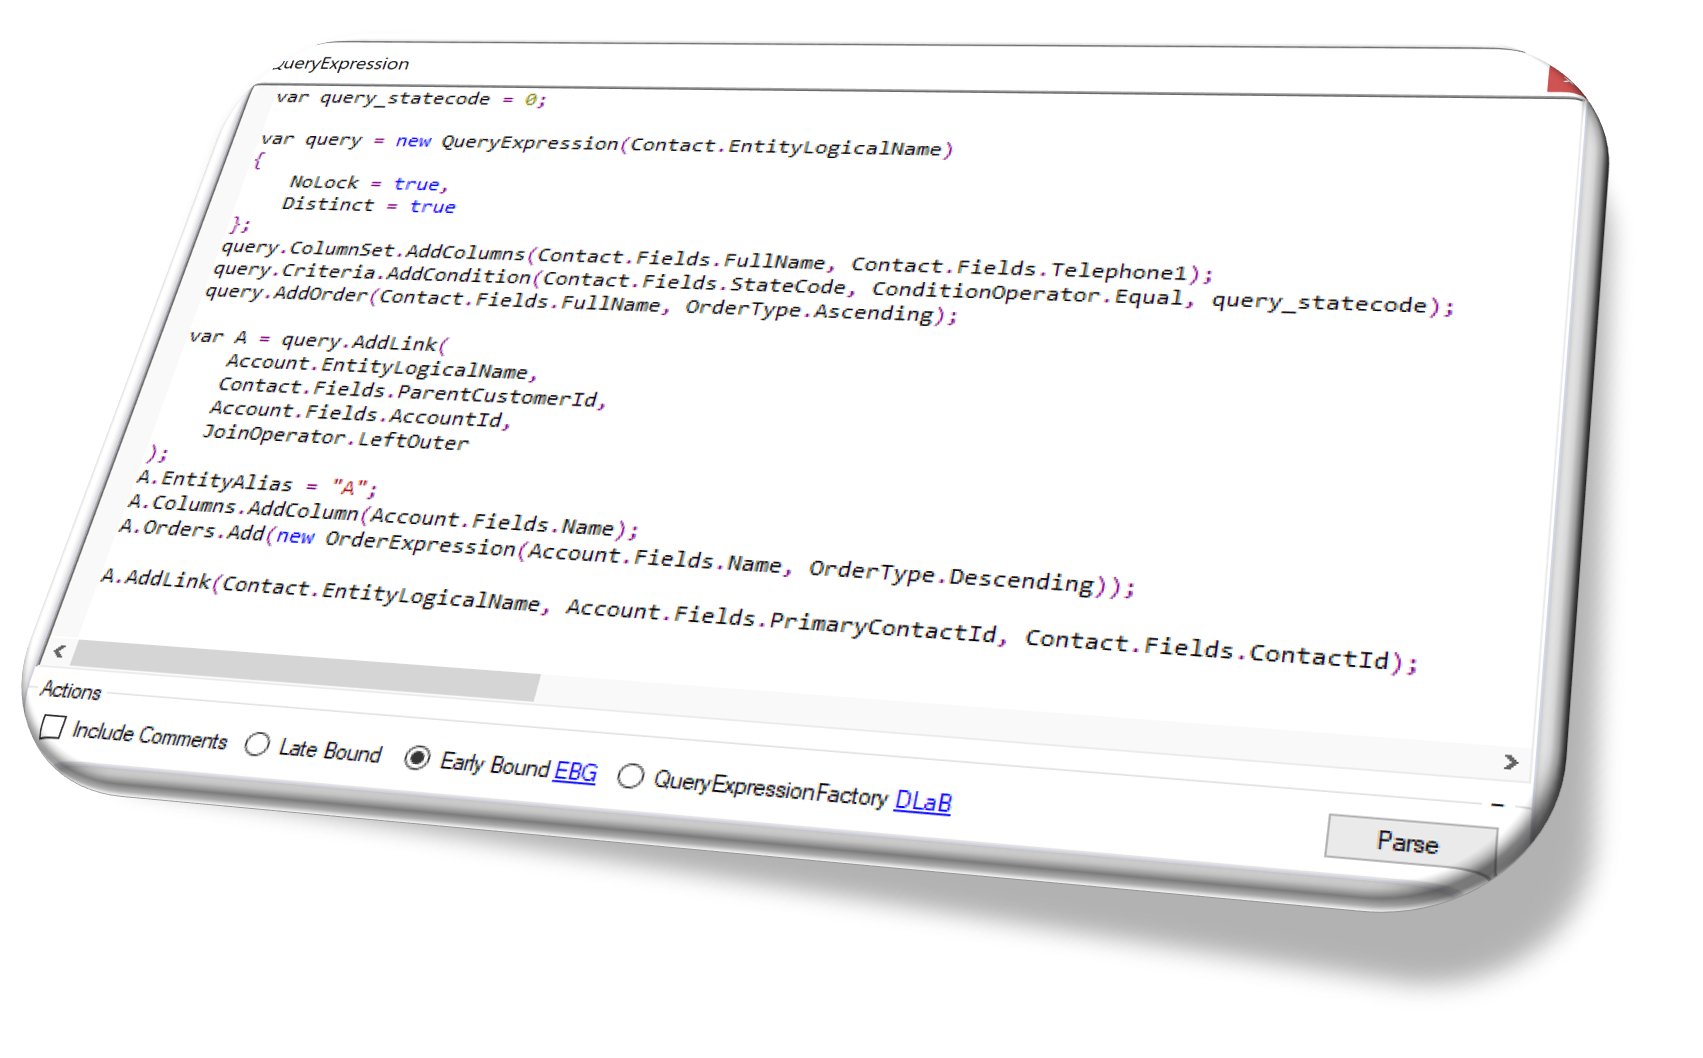Image resolution: width=1703 pixels, height=1058 pixels.
Task: Click "query.Criteria.AddCondition" in the code
Action: tap(372, 273)
